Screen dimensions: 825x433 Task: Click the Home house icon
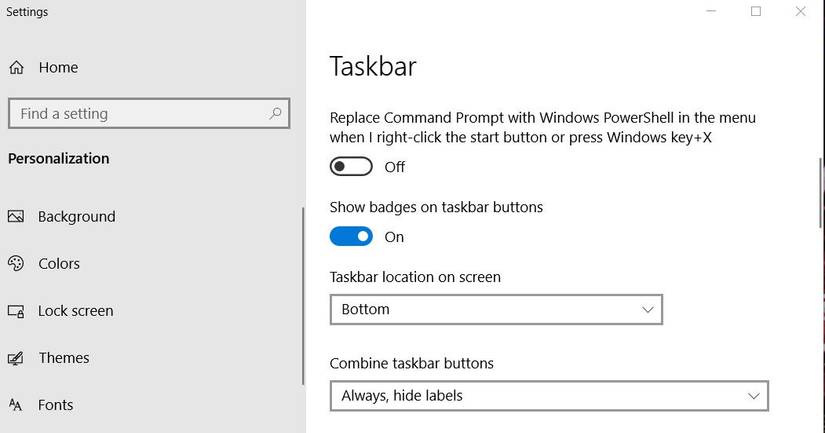16,67
